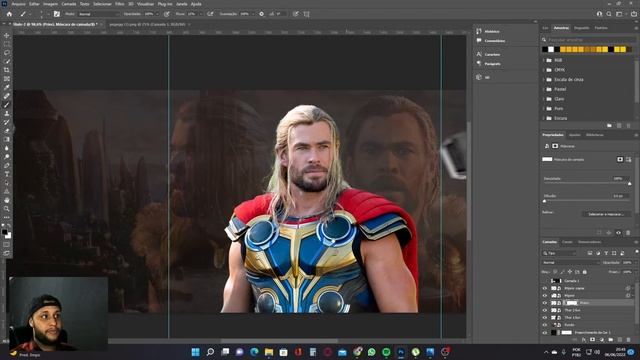Image resolution: width=640 pixels, height=360 pixels.
Task: Select the Rectangular Marquee tool
Action: pos(7,44)
